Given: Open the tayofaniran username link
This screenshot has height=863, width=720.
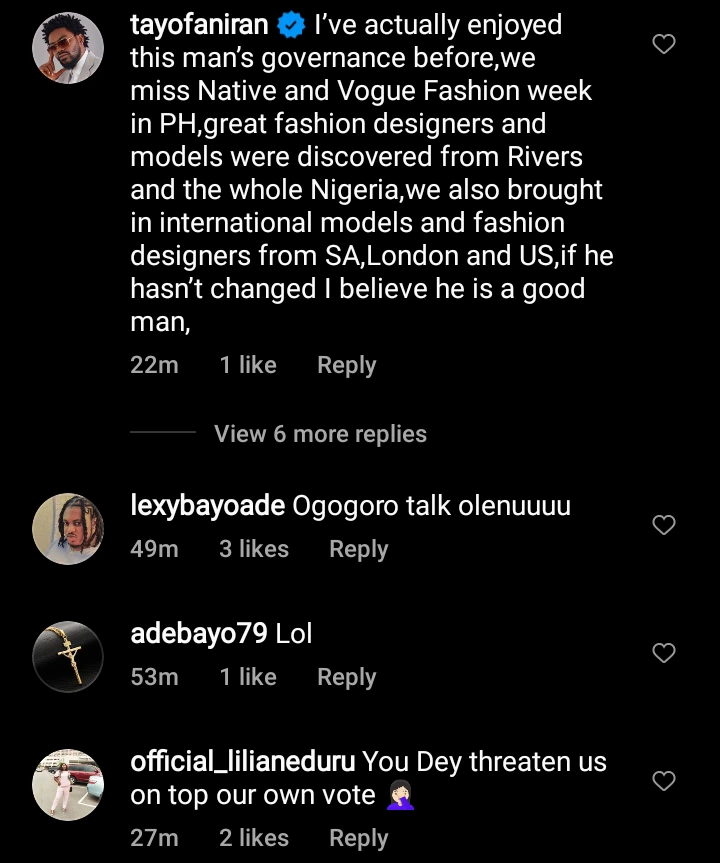Looking at the screenshot, I should [x=199, y=25].
